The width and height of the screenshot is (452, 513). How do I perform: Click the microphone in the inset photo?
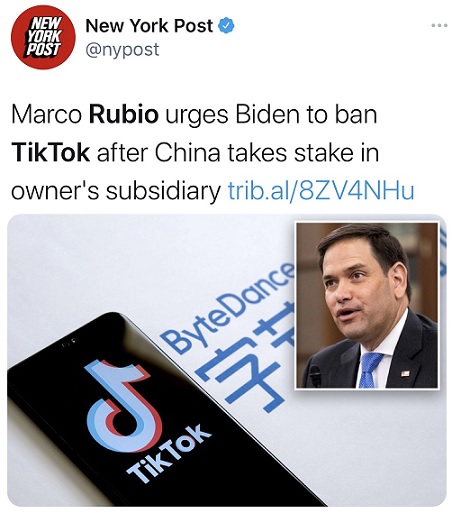point(315,376)
